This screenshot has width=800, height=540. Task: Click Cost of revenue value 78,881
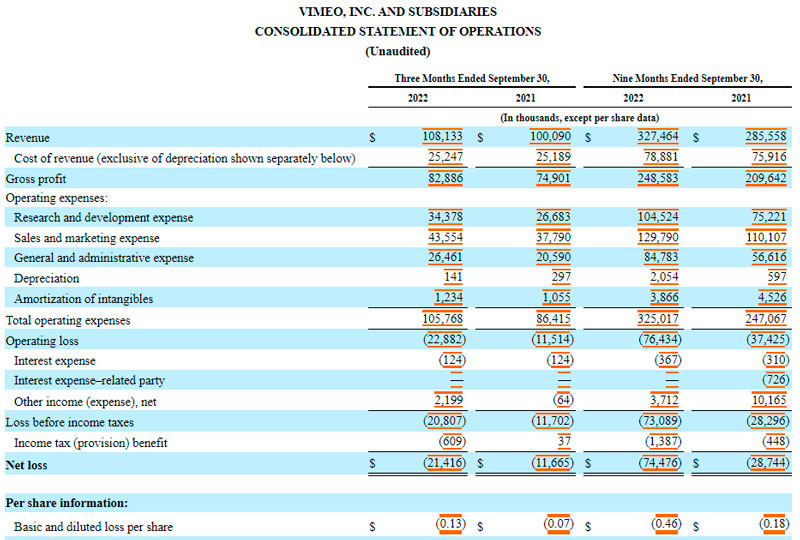(x=661, y=157)
